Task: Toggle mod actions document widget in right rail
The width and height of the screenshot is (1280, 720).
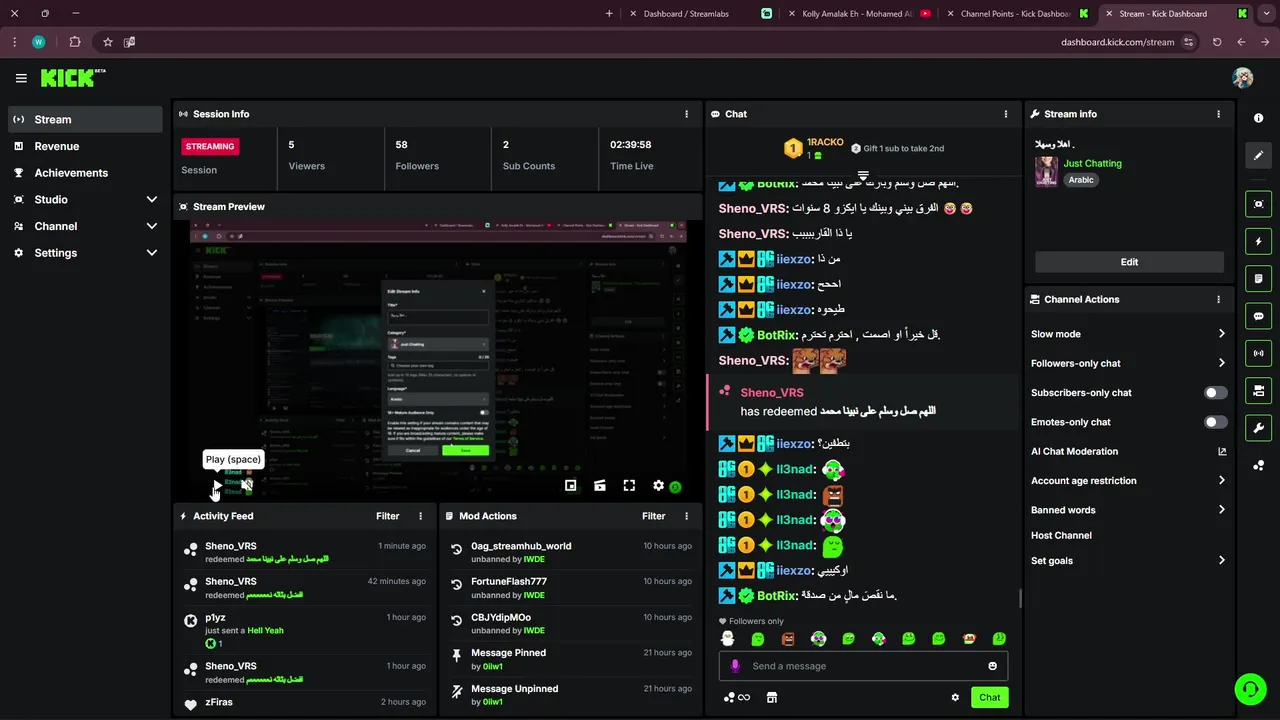Action: [1258, 278]
